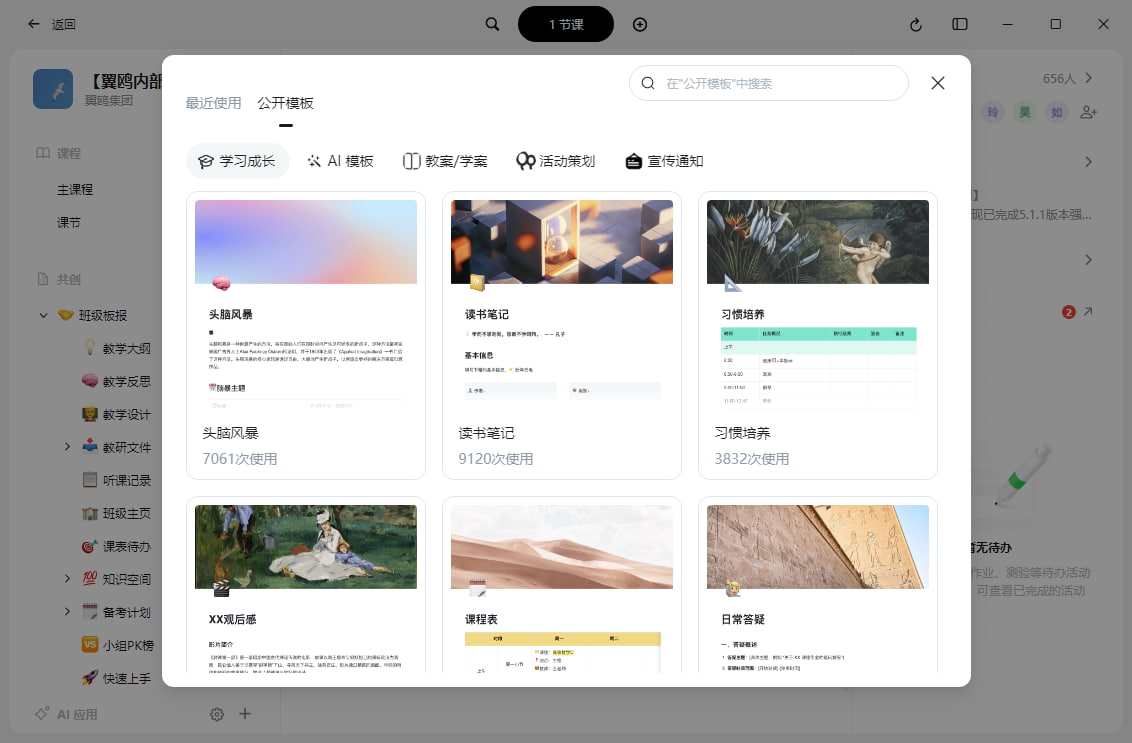This screenshot has width=1132, height=743.
Task: Open the search magnifier in the title bar
Action: tap(492, 24)
